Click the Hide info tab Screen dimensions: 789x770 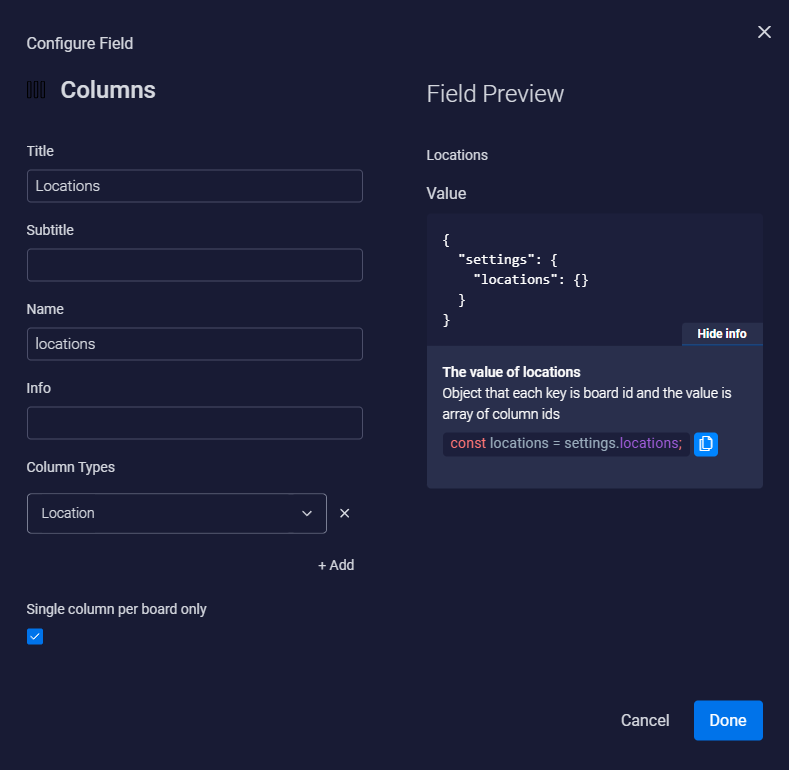[x=722, y=334]
